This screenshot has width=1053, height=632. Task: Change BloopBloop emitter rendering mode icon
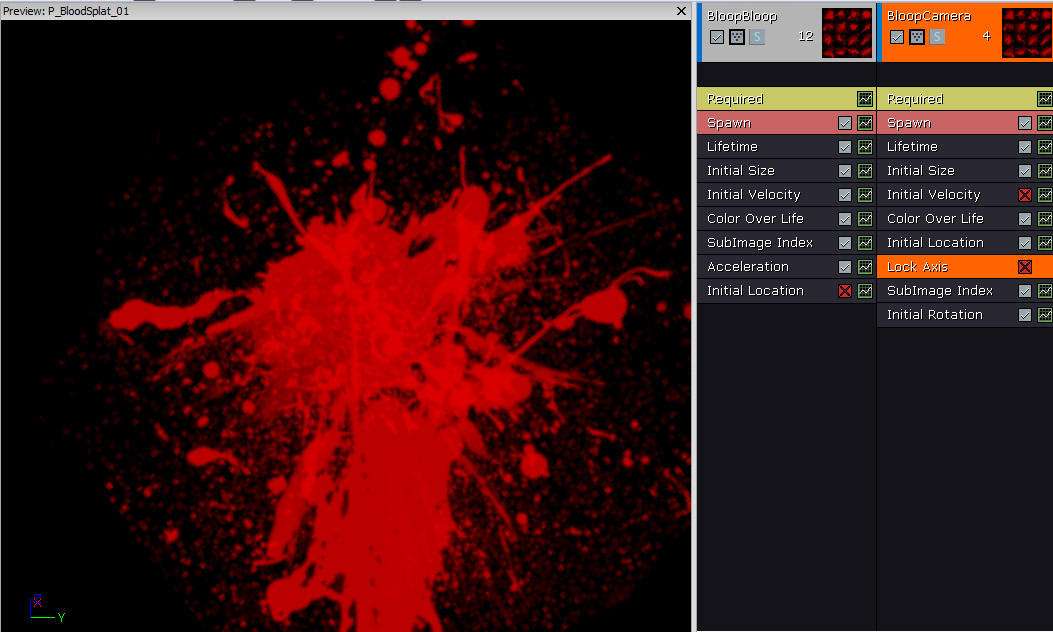(x=737, y=37)
